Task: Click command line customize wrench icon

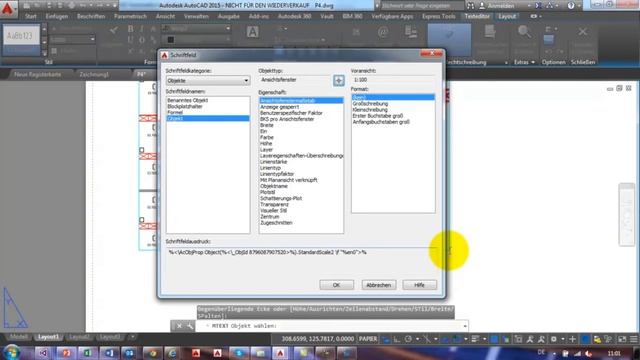Action: (190, 326)
